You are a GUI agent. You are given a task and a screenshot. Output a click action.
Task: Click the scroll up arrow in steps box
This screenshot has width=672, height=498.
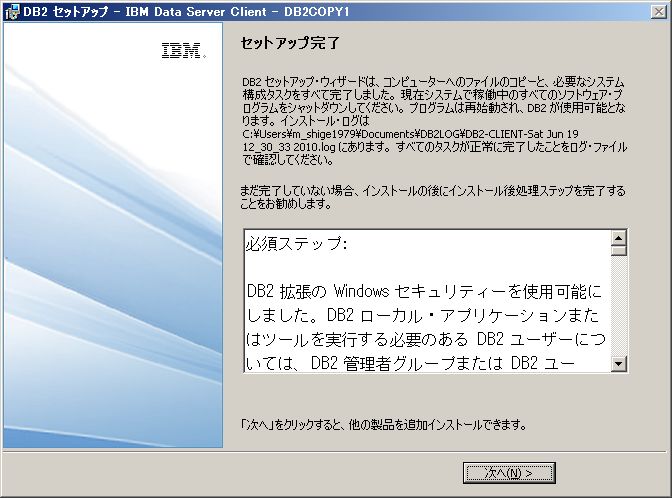[618, 238]
